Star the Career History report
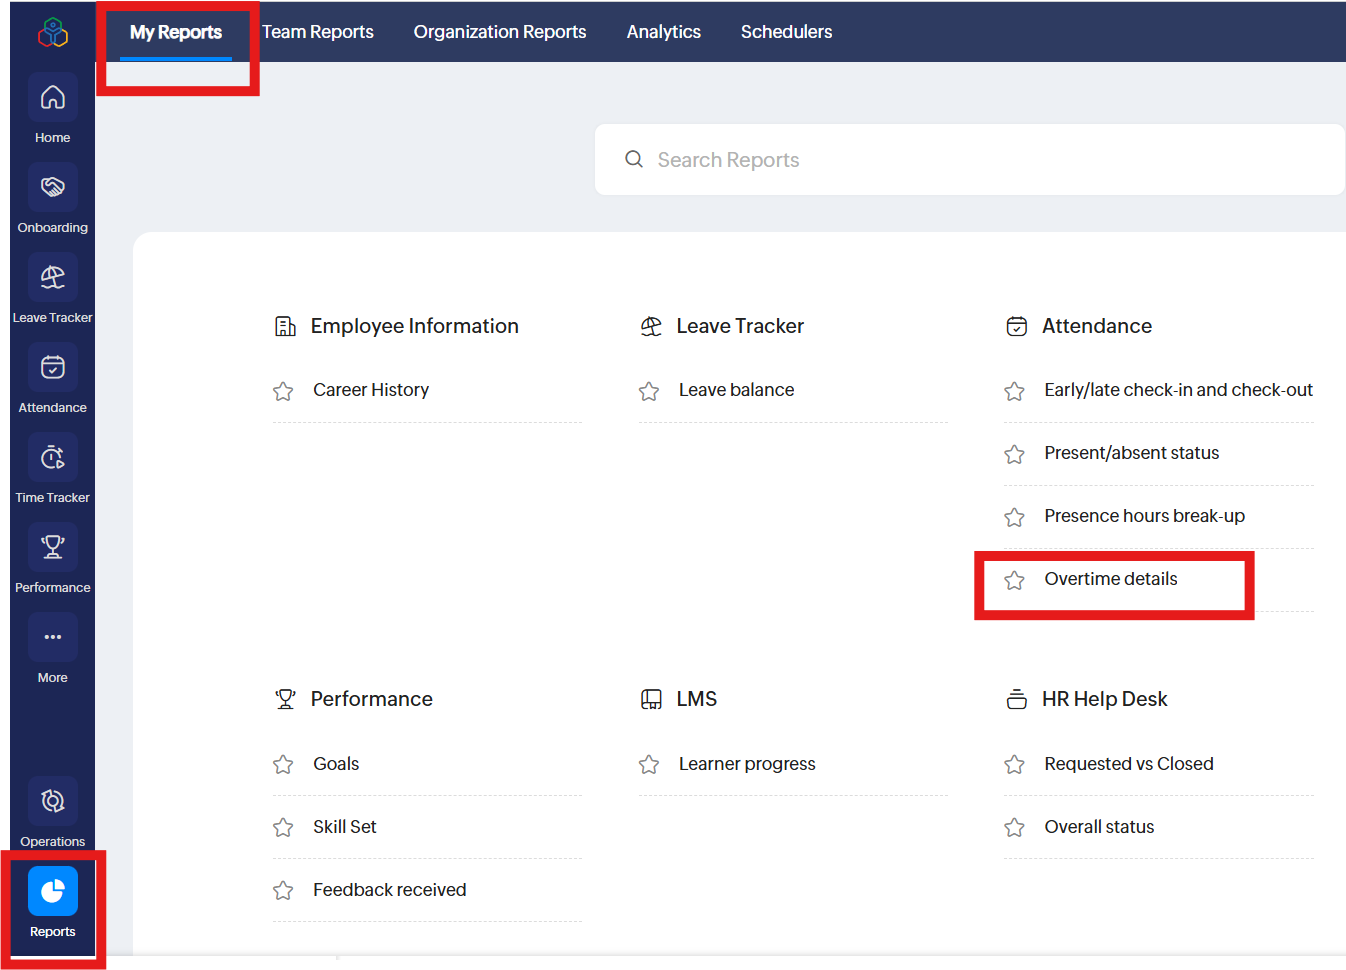This screenshot has height=970, width=1346. 283,391
